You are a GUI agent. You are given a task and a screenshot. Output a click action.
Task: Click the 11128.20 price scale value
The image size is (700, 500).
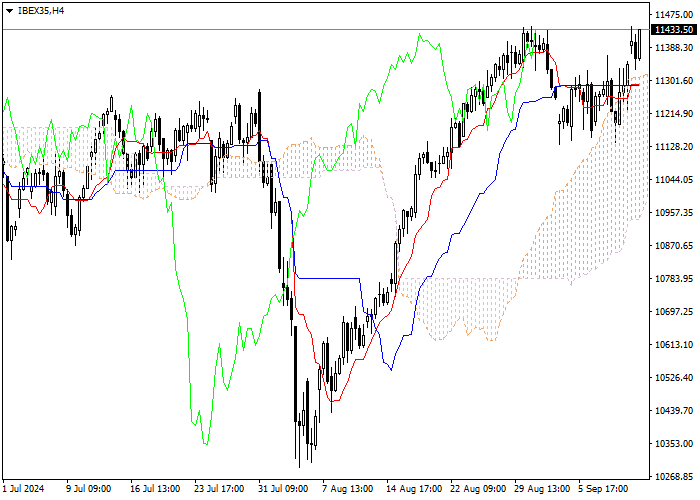674,147
